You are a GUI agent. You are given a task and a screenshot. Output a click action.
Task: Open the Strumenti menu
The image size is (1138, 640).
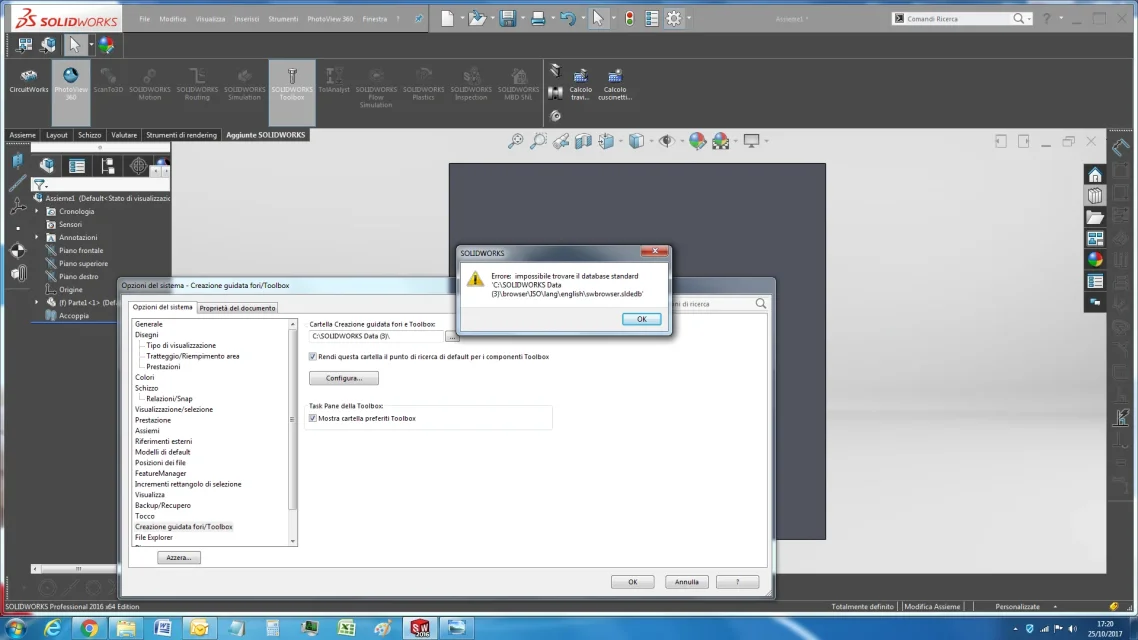[x=283, y=19]
